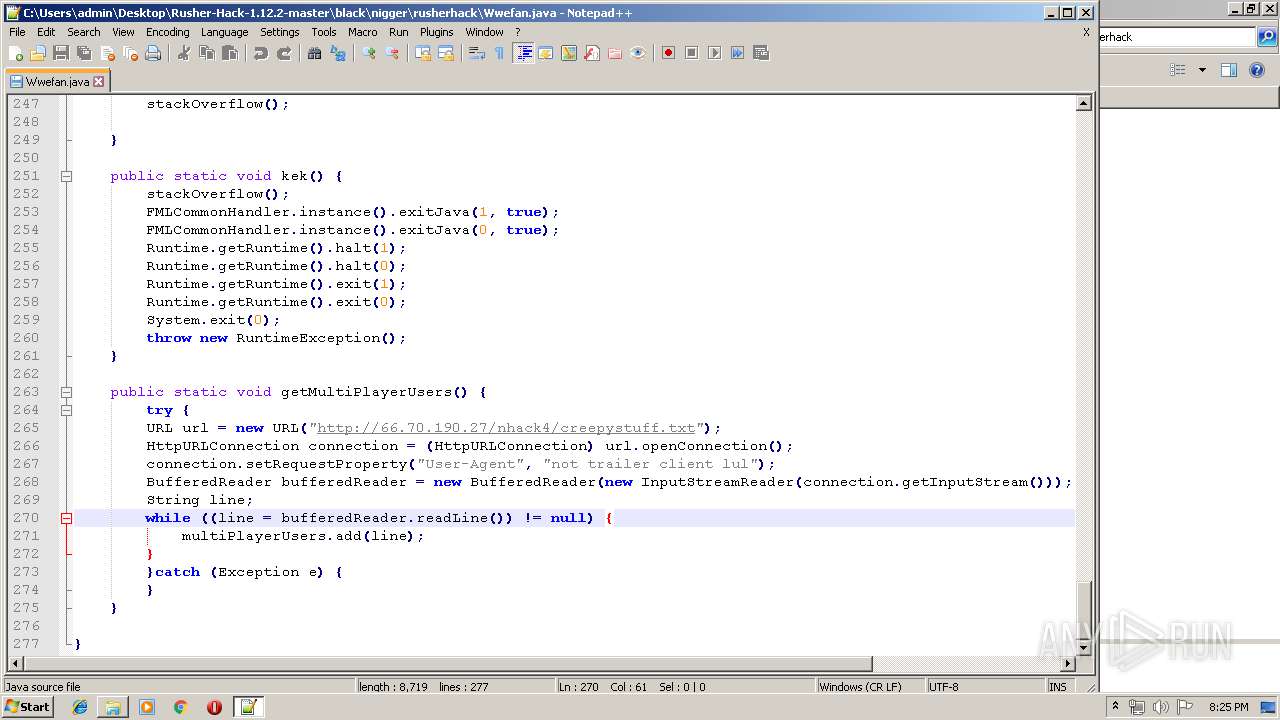The width and height of the screenshot is (1280, 720).
Task: Click the Paste toolbar icon
Action: (x=230, y=53)
